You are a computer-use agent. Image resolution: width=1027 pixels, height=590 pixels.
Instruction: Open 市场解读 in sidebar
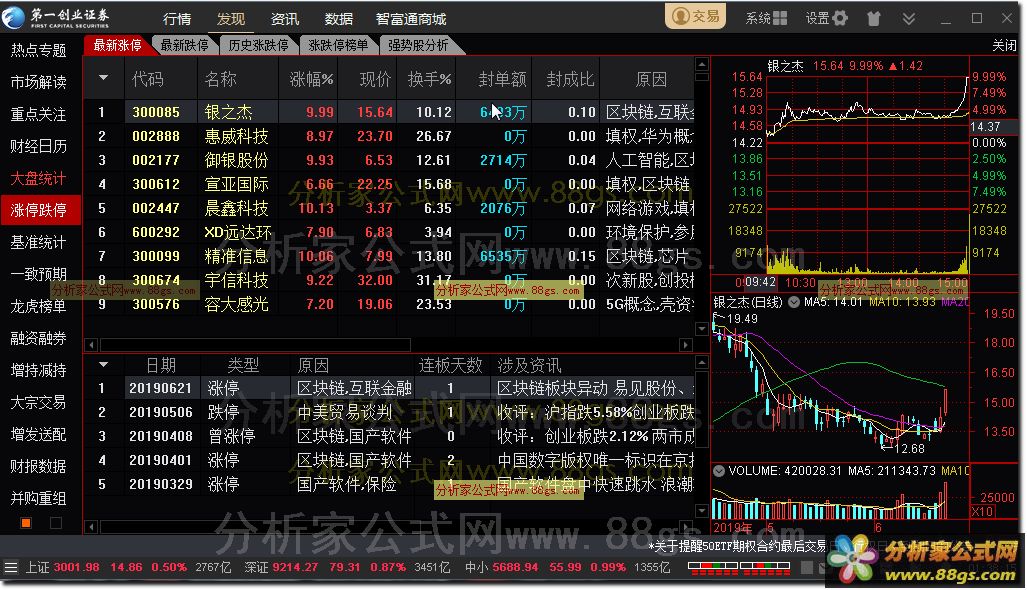point(38,82)
